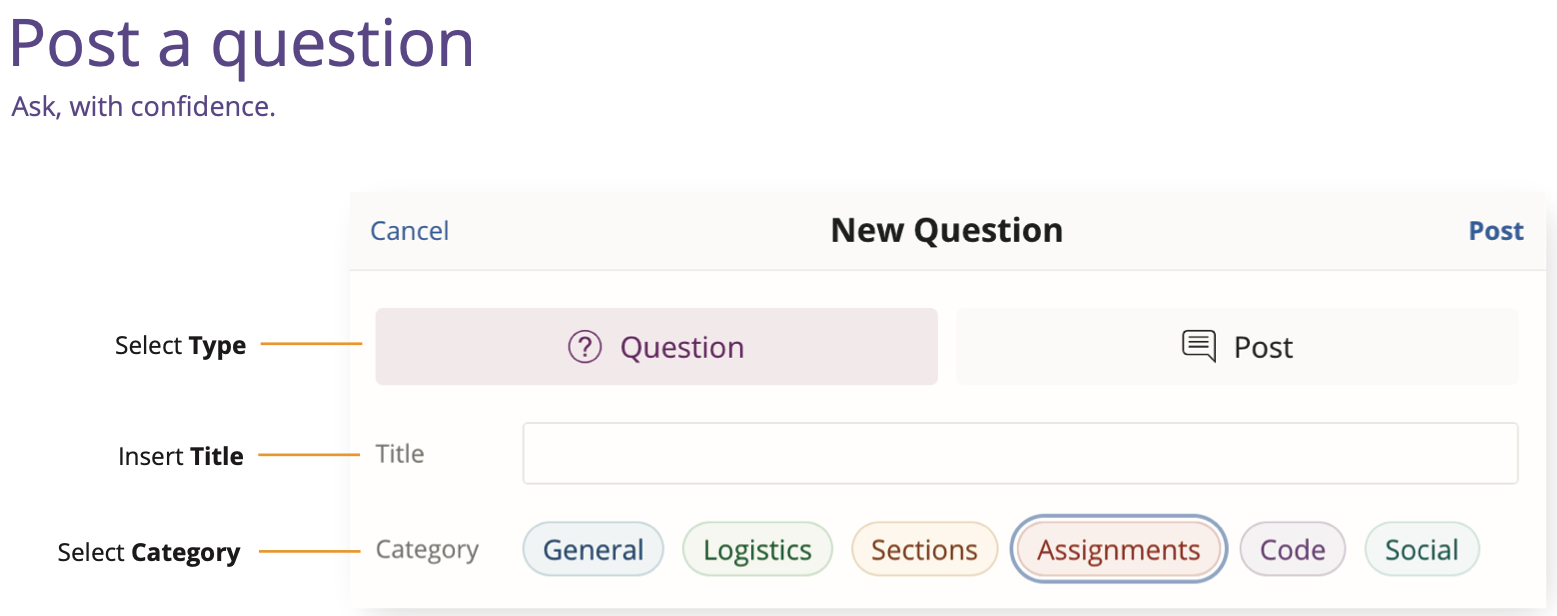Choose the General category
The height and width of the screenshot is (616, 1557).
[x=593, y=549]
